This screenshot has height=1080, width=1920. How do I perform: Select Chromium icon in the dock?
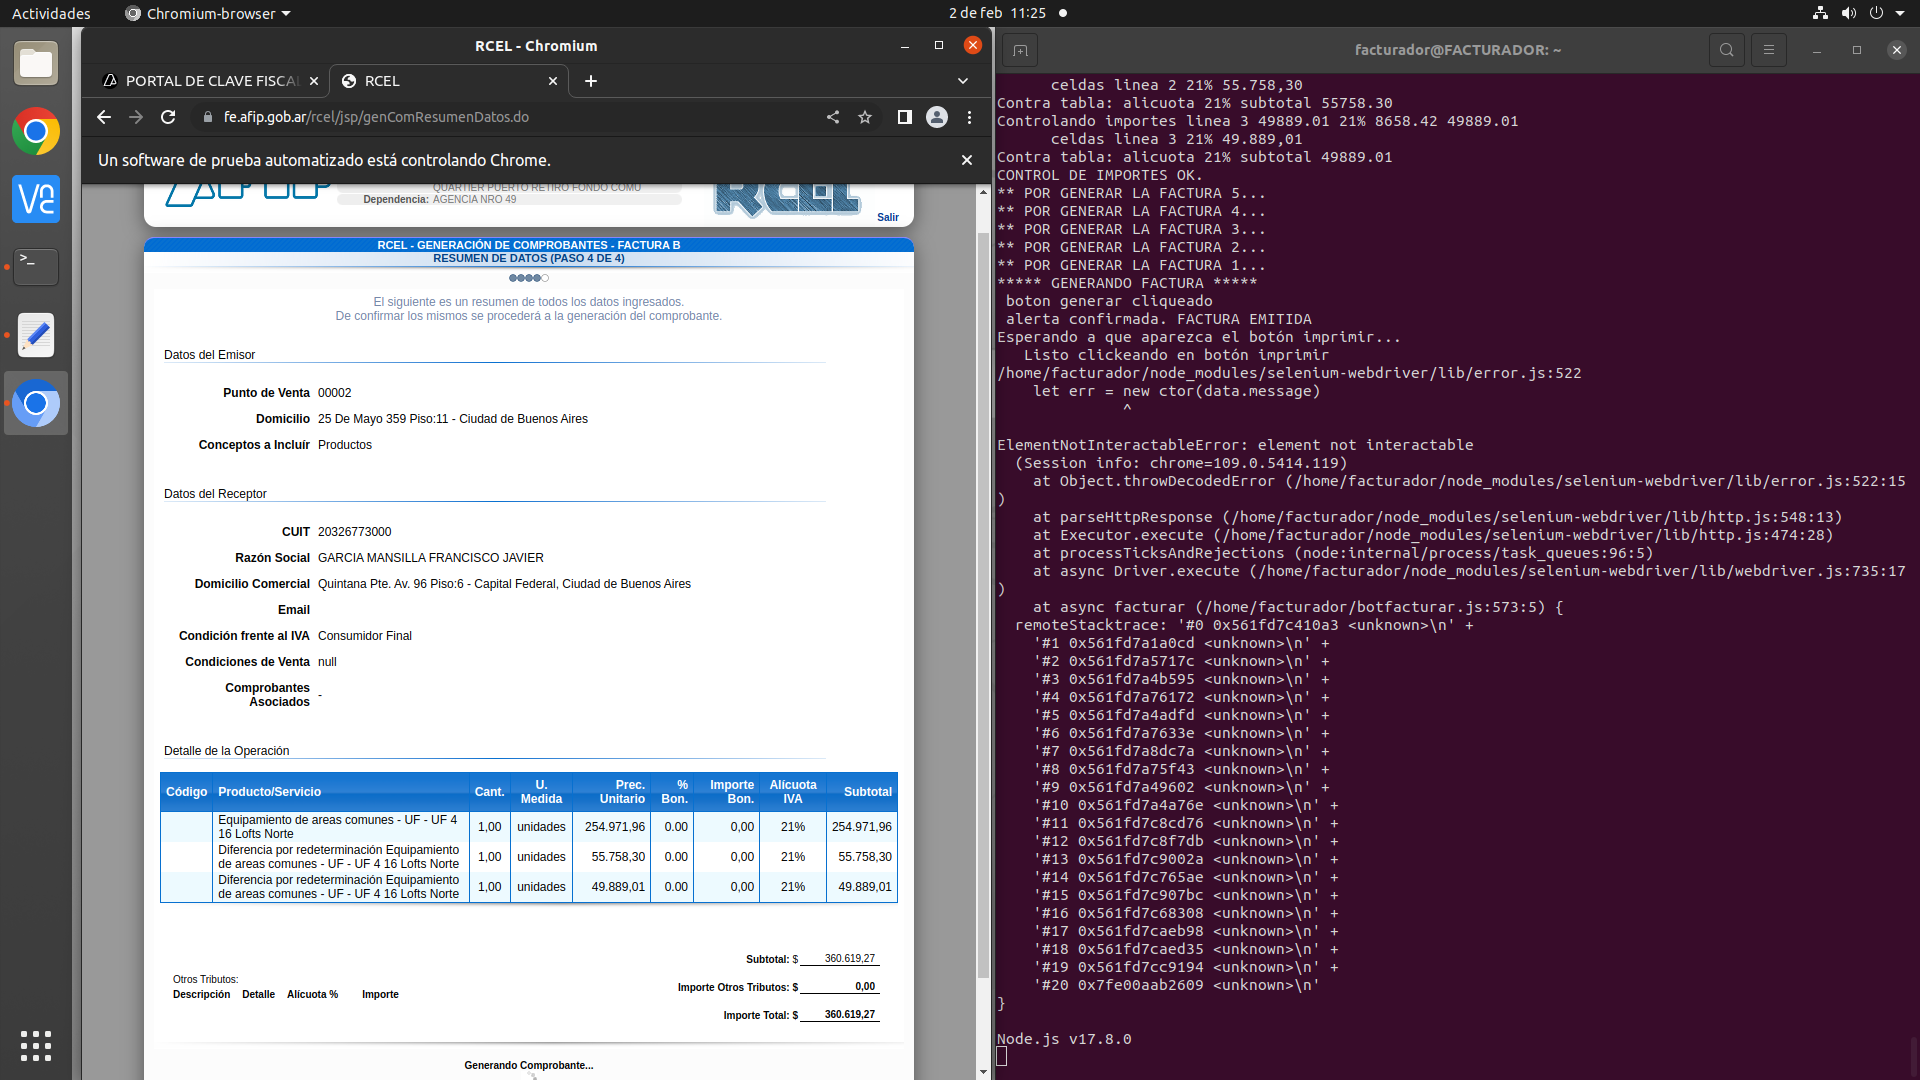click(x=36, y=403)
